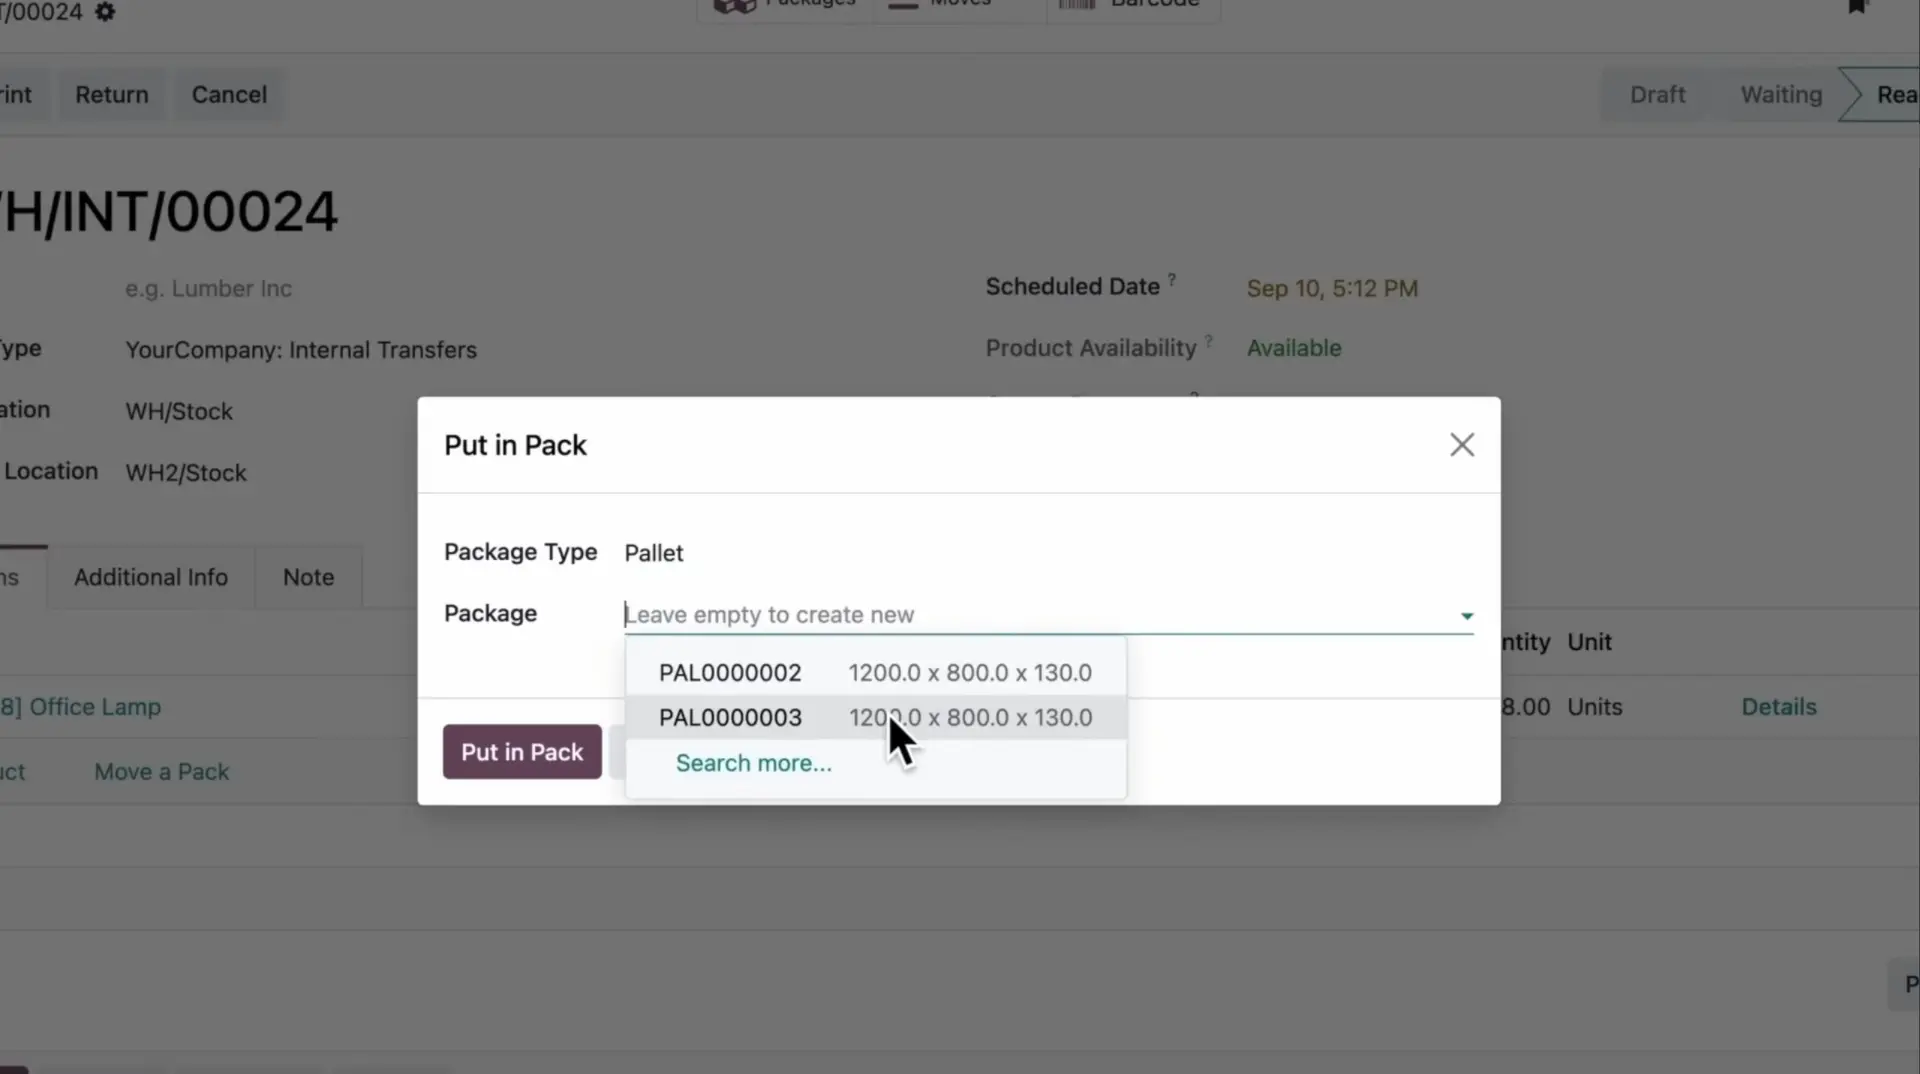The width and height of the screenshot is (1920, 1074).
Task: Click the Return button
Action: click(112, 95)
